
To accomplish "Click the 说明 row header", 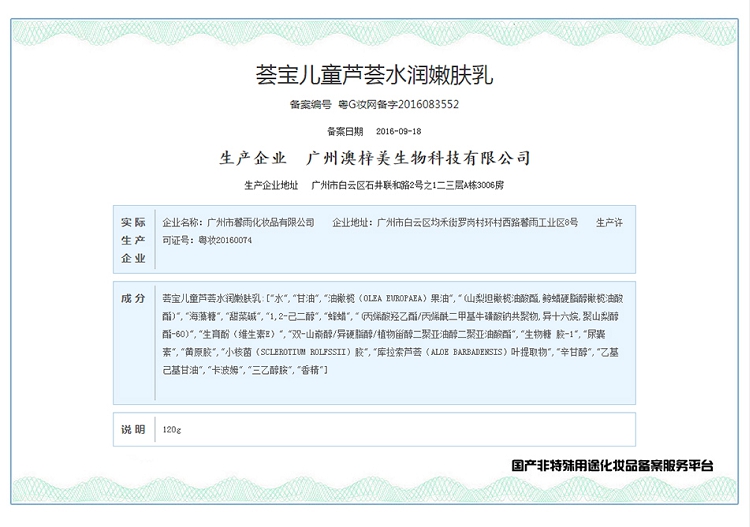I will tap(133, 429).
